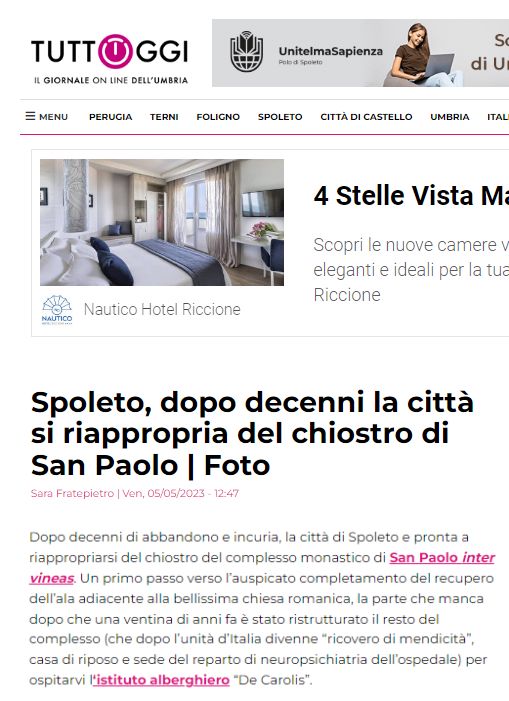Open the Città di Castello section
The width and height of the screenshot is (509, 701).
[366, 117]
